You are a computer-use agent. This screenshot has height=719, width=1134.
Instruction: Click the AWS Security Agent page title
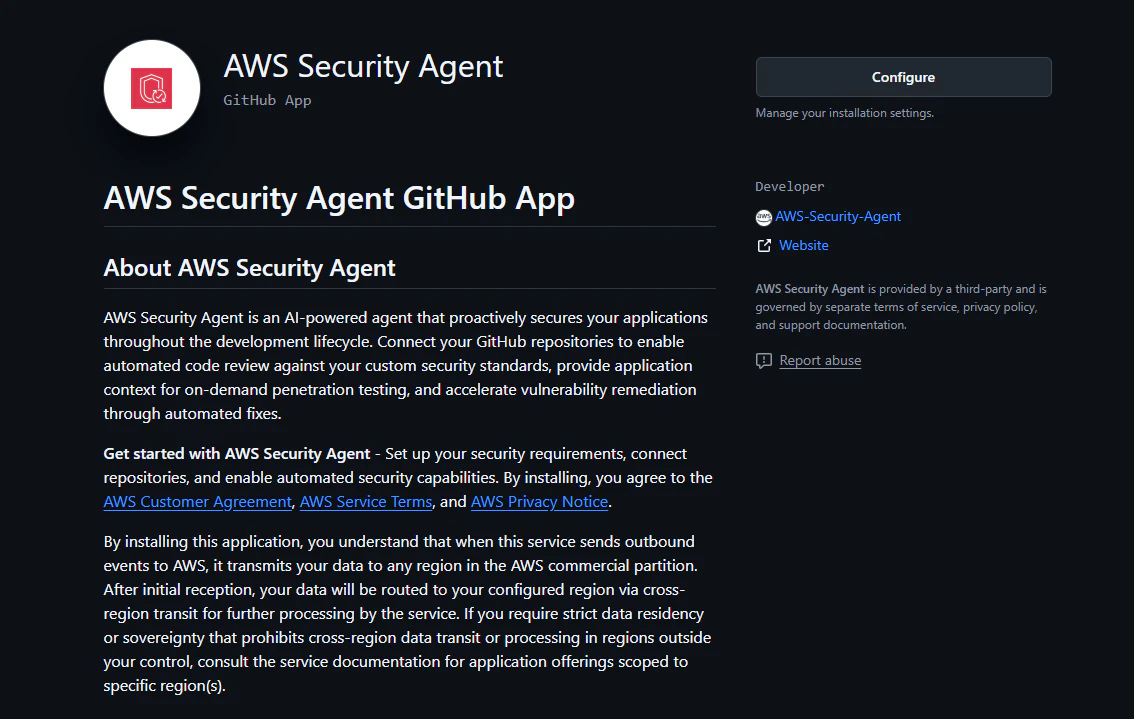[363, 67]
